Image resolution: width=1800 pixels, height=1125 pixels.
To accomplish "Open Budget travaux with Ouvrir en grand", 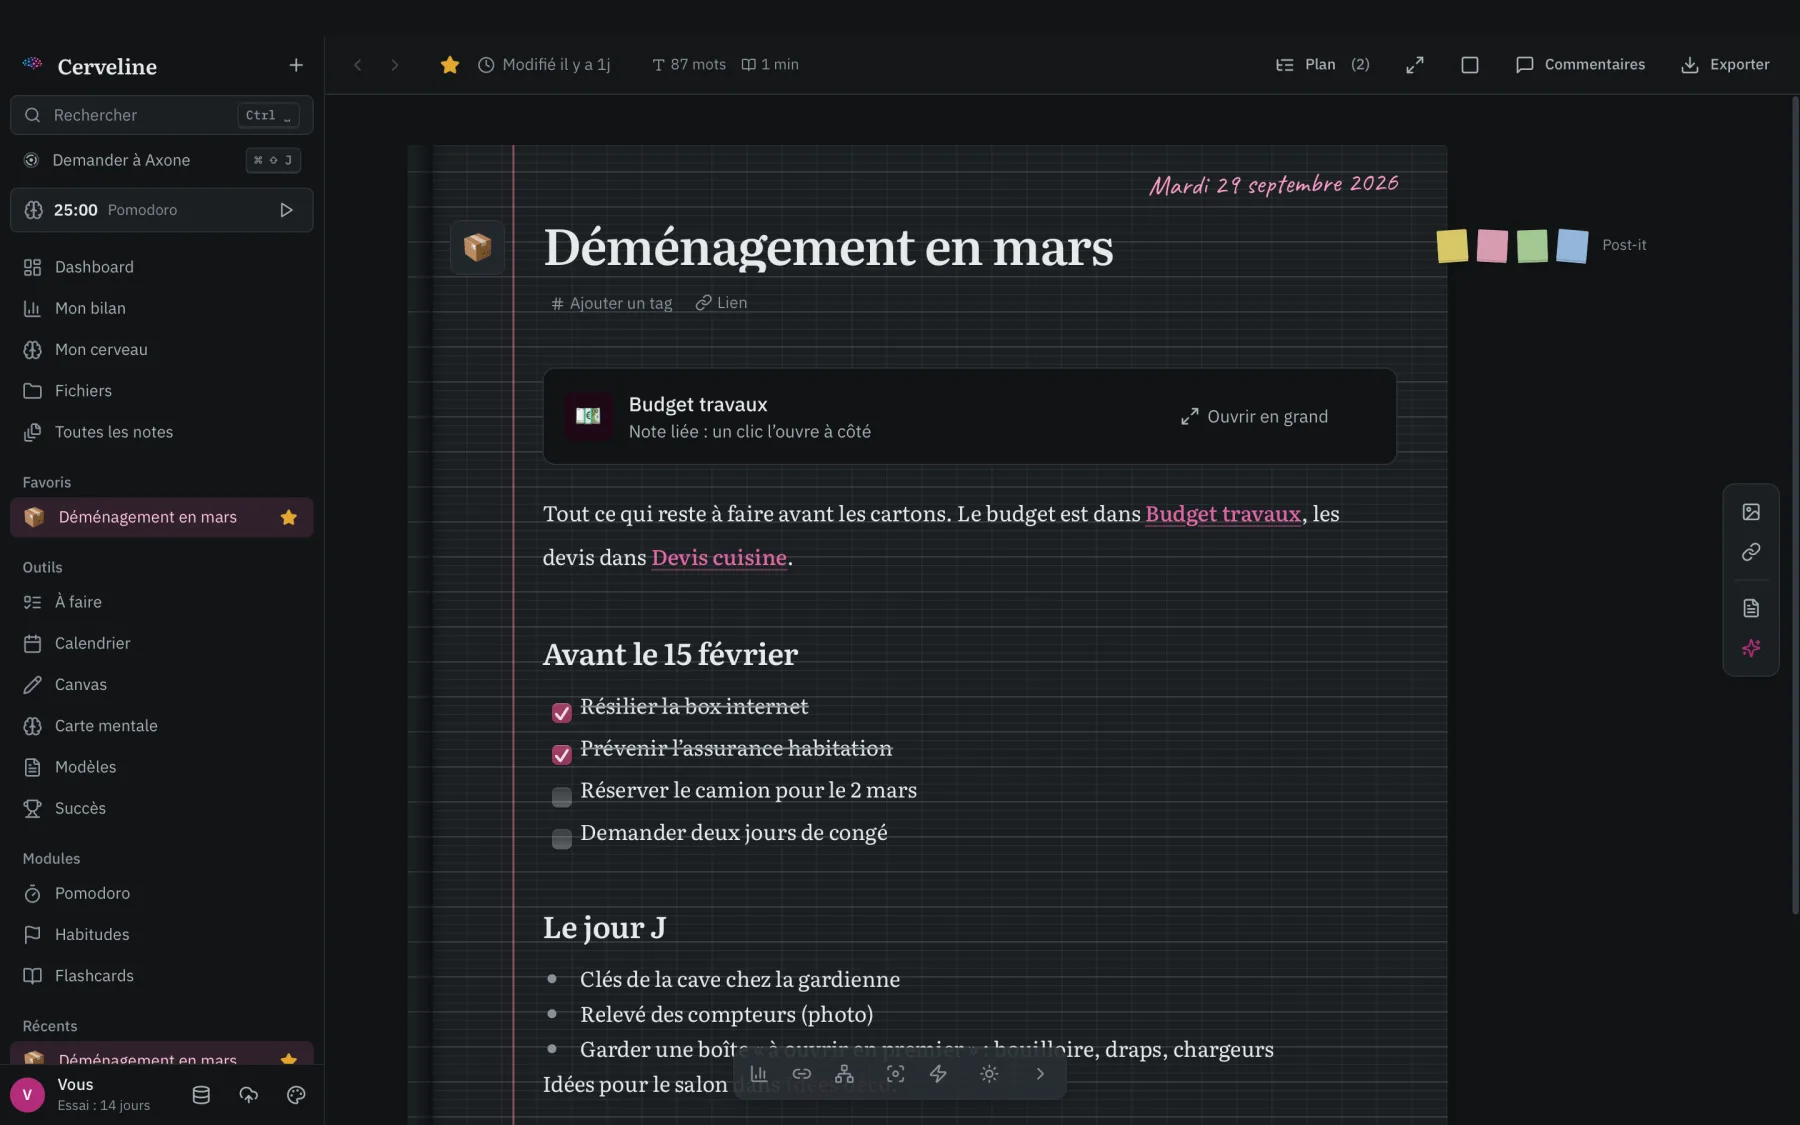I will click(1254, 417).
